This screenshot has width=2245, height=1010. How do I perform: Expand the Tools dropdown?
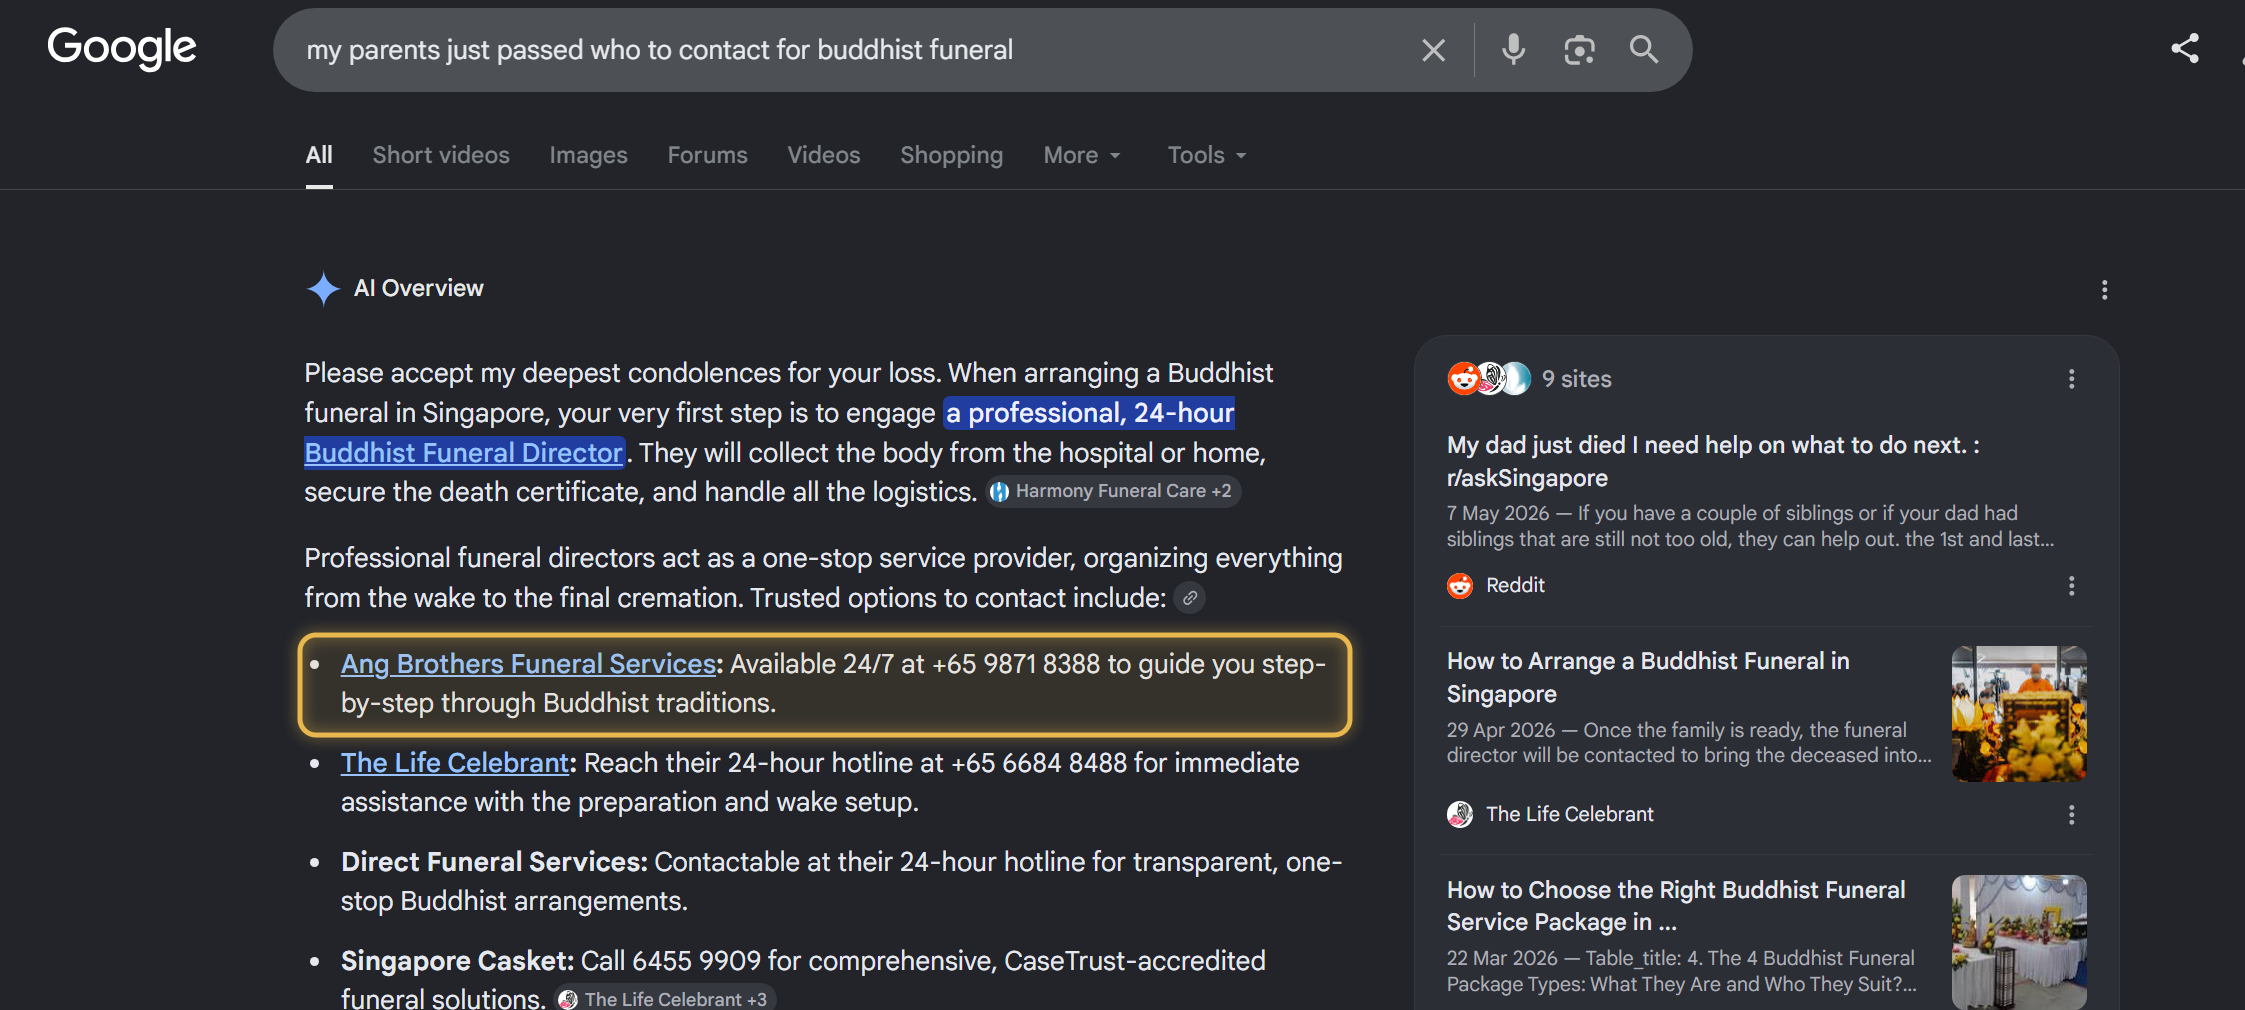click(x=1207, y=155)
